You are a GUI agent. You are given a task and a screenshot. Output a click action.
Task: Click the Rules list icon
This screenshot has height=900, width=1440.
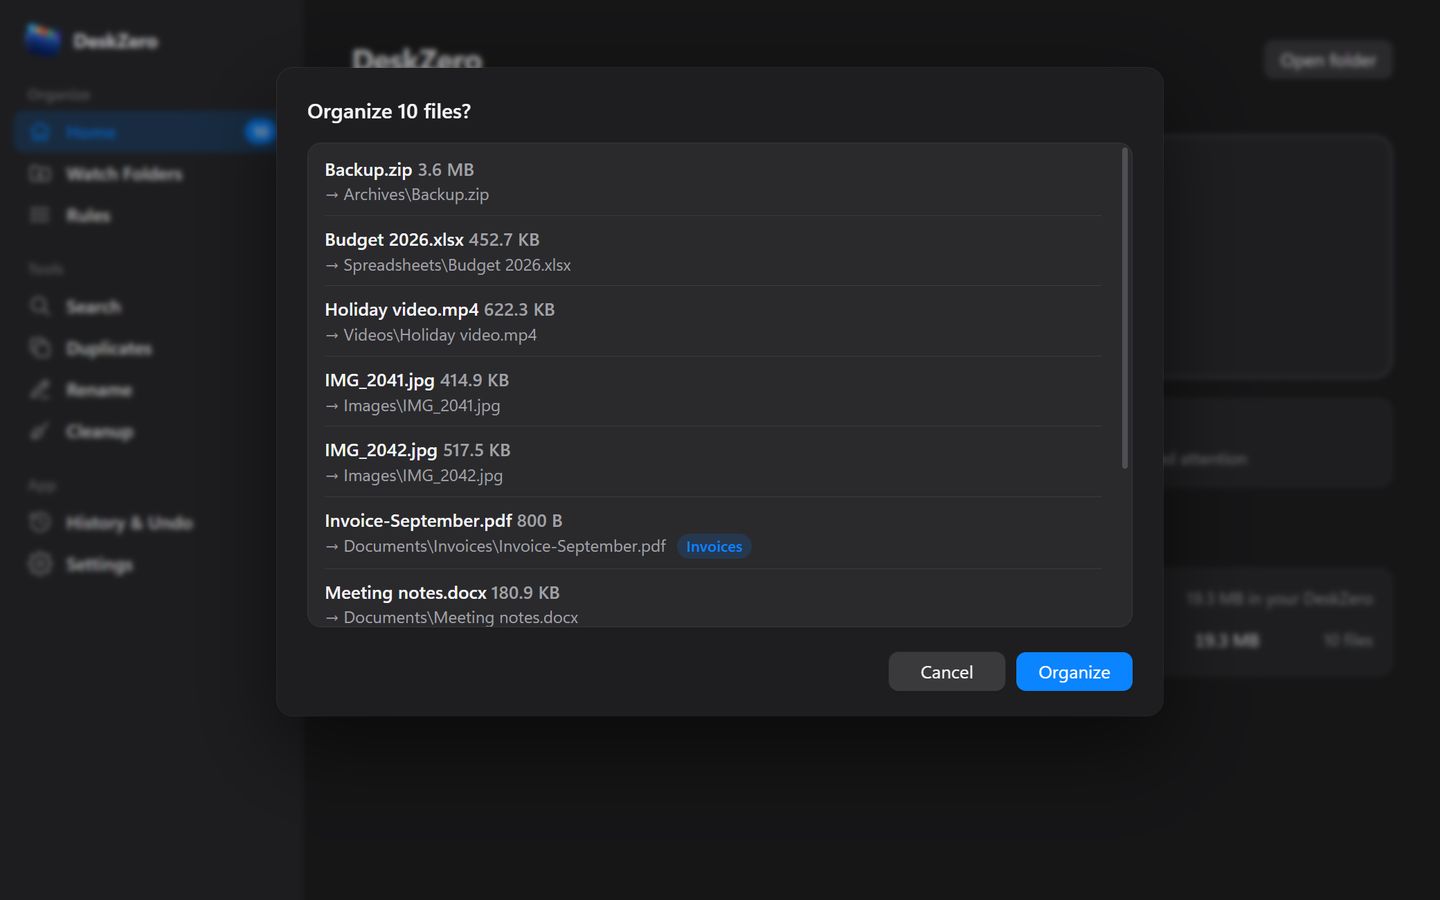click(x=40, y=215)
